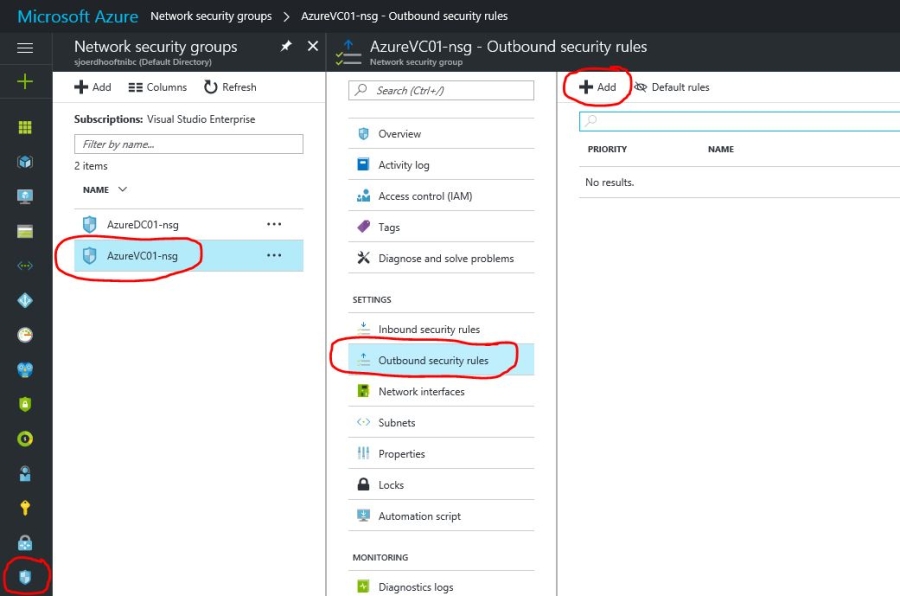Sort rules by NAME column header

(x=721, y=149)
